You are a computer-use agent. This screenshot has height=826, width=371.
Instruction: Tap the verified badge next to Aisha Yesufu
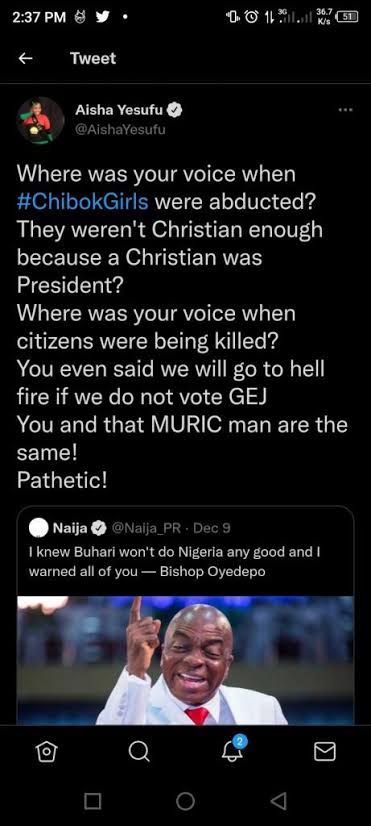175,110
